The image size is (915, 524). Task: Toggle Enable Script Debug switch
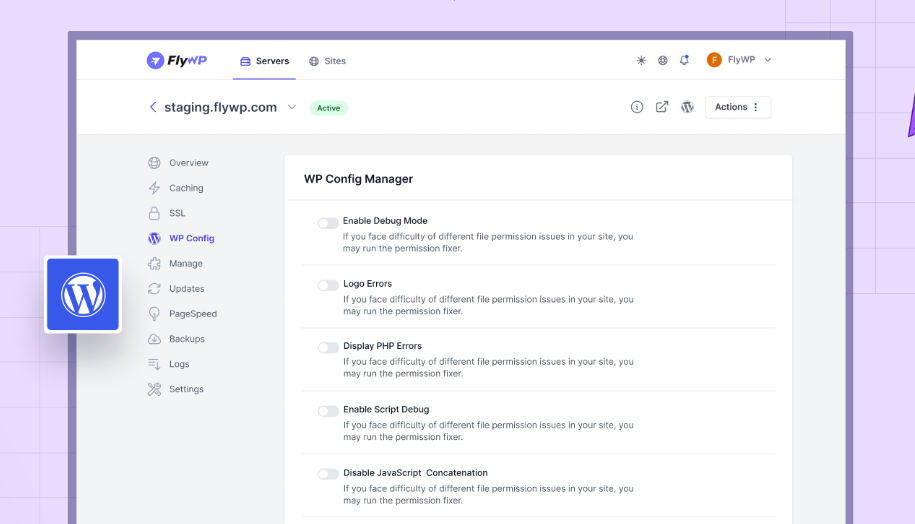328,411
